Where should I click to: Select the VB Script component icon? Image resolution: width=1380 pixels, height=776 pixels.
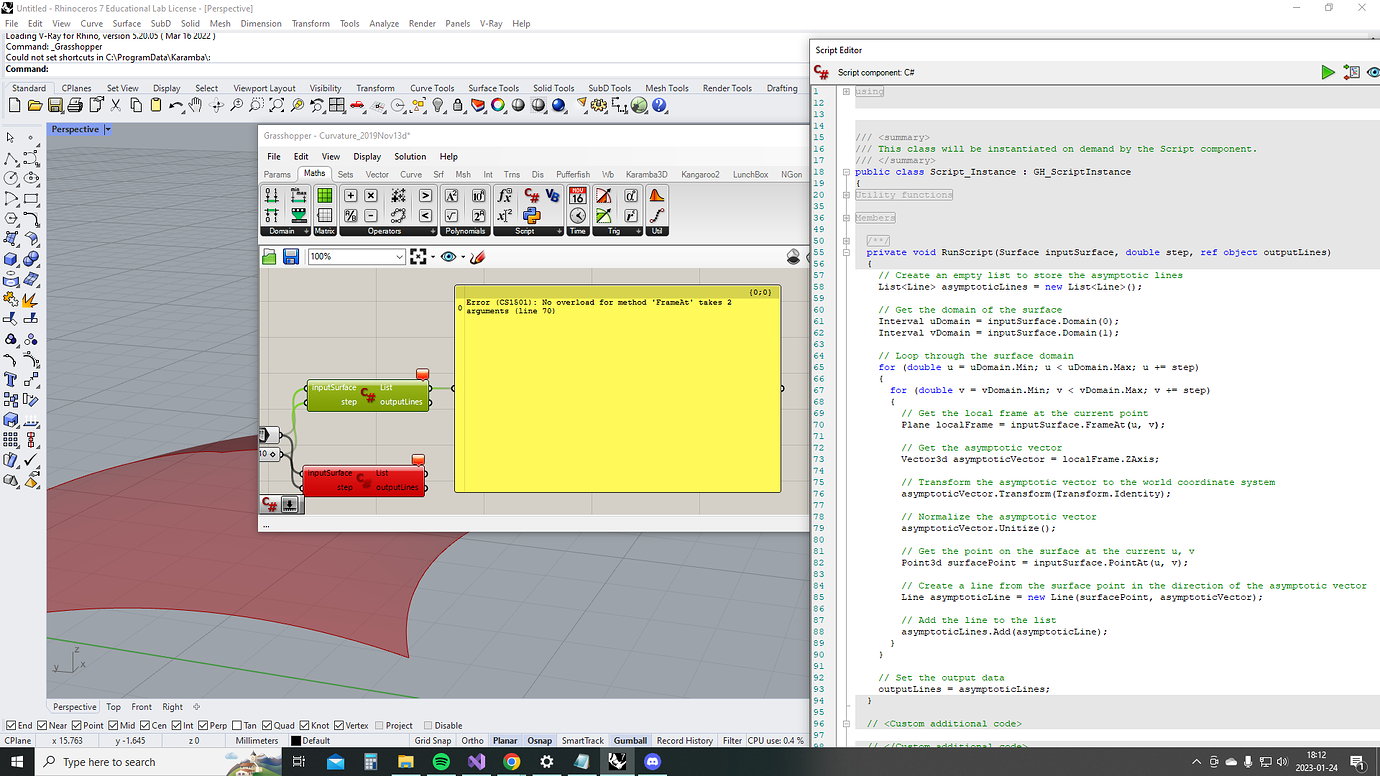(x=552, y=196)
